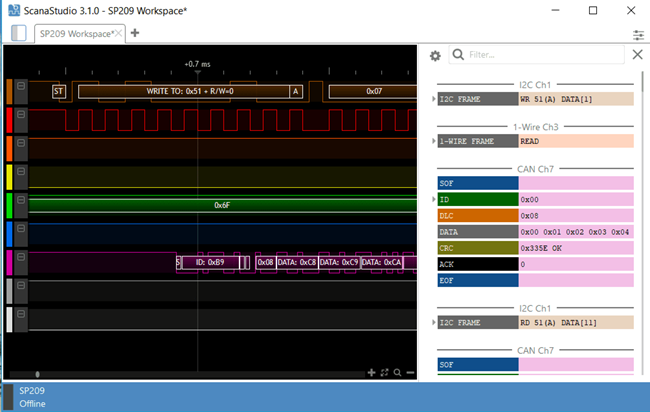Image resolution: width=650 pixels, height=412 pixels.
Task: Select the DLC 0x08 row
Action: [535, 216]
